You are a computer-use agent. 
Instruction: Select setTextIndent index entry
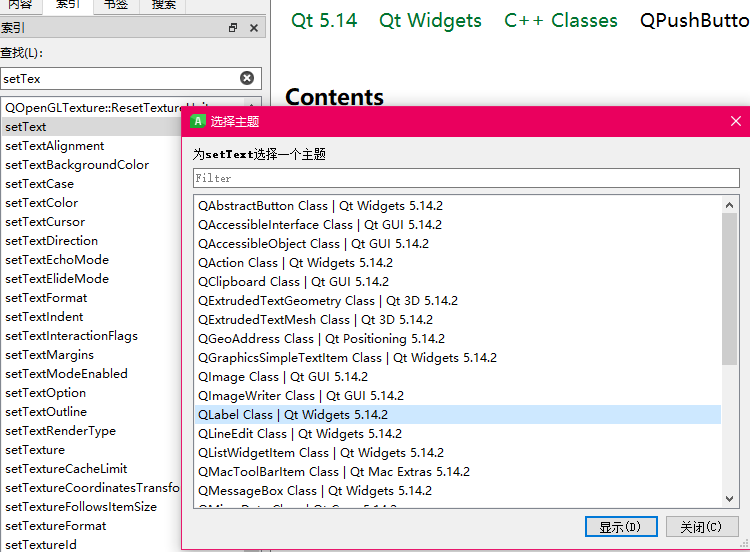point(91,317)
